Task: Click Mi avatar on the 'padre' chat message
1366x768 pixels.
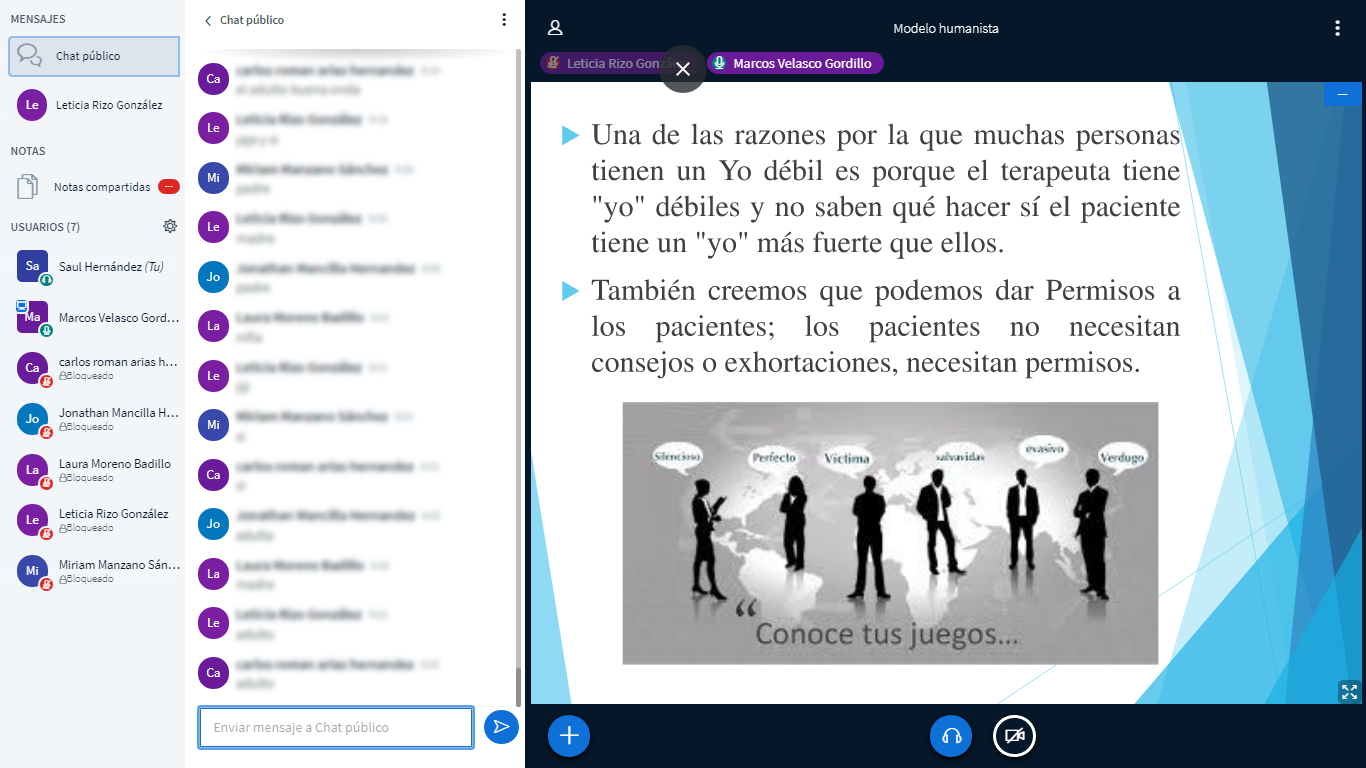Action: [213, 178]
